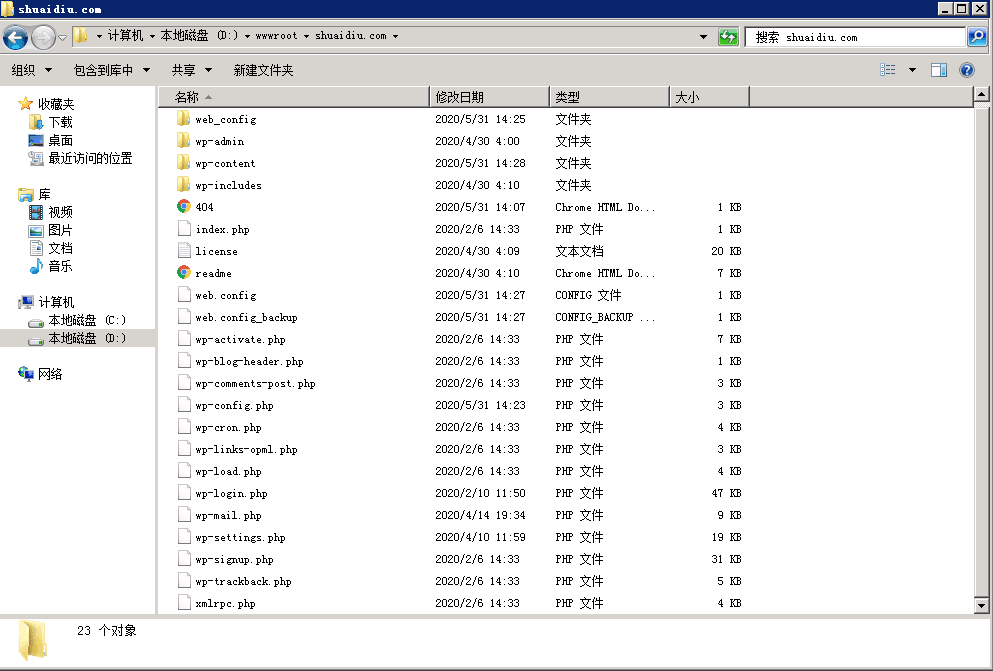Select the 库 libraries node
This screenshot has height=671, width=993.
coord(35,194)
